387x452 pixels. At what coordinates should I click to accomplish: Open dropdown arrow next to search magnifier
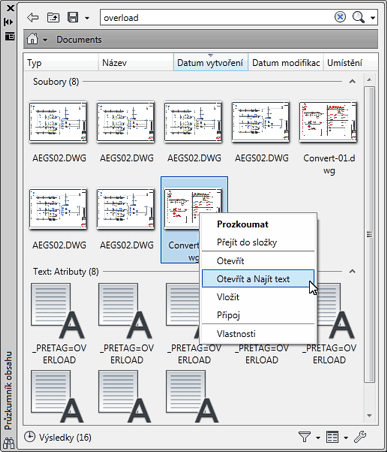click(x=373, y=18)
